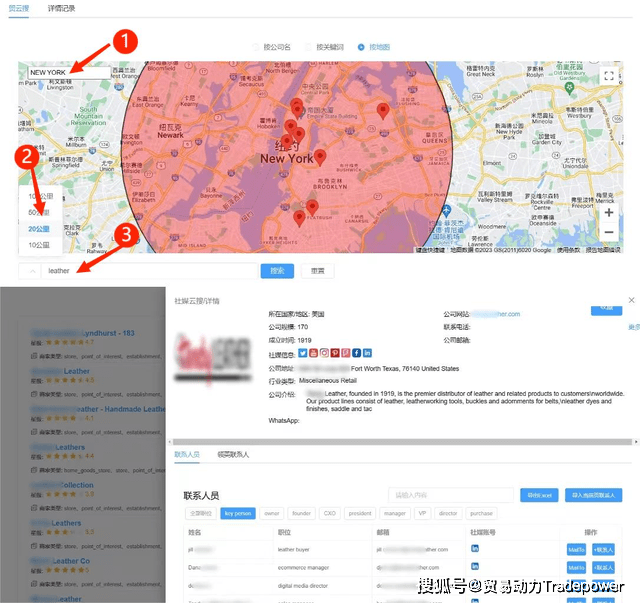640x603 pixels.
Task: Open the LinkedIn icon in company social row
Action: click(367, 353)
